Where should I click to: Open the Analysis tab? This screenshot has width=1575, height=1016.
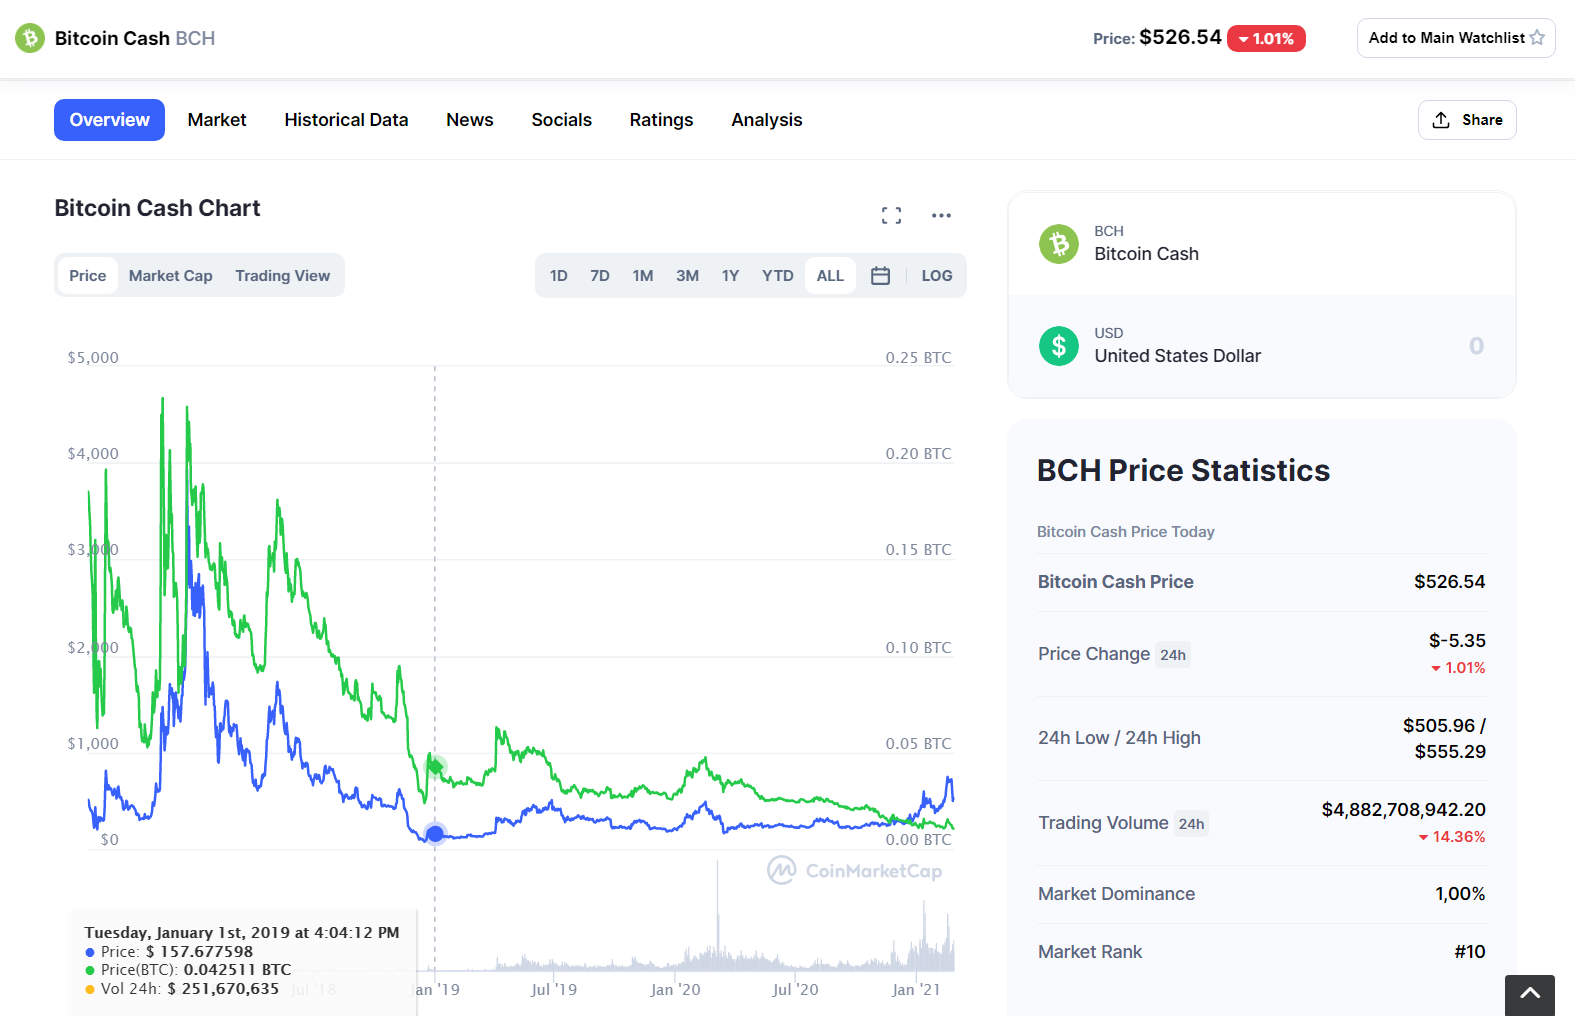click(767, 120)
